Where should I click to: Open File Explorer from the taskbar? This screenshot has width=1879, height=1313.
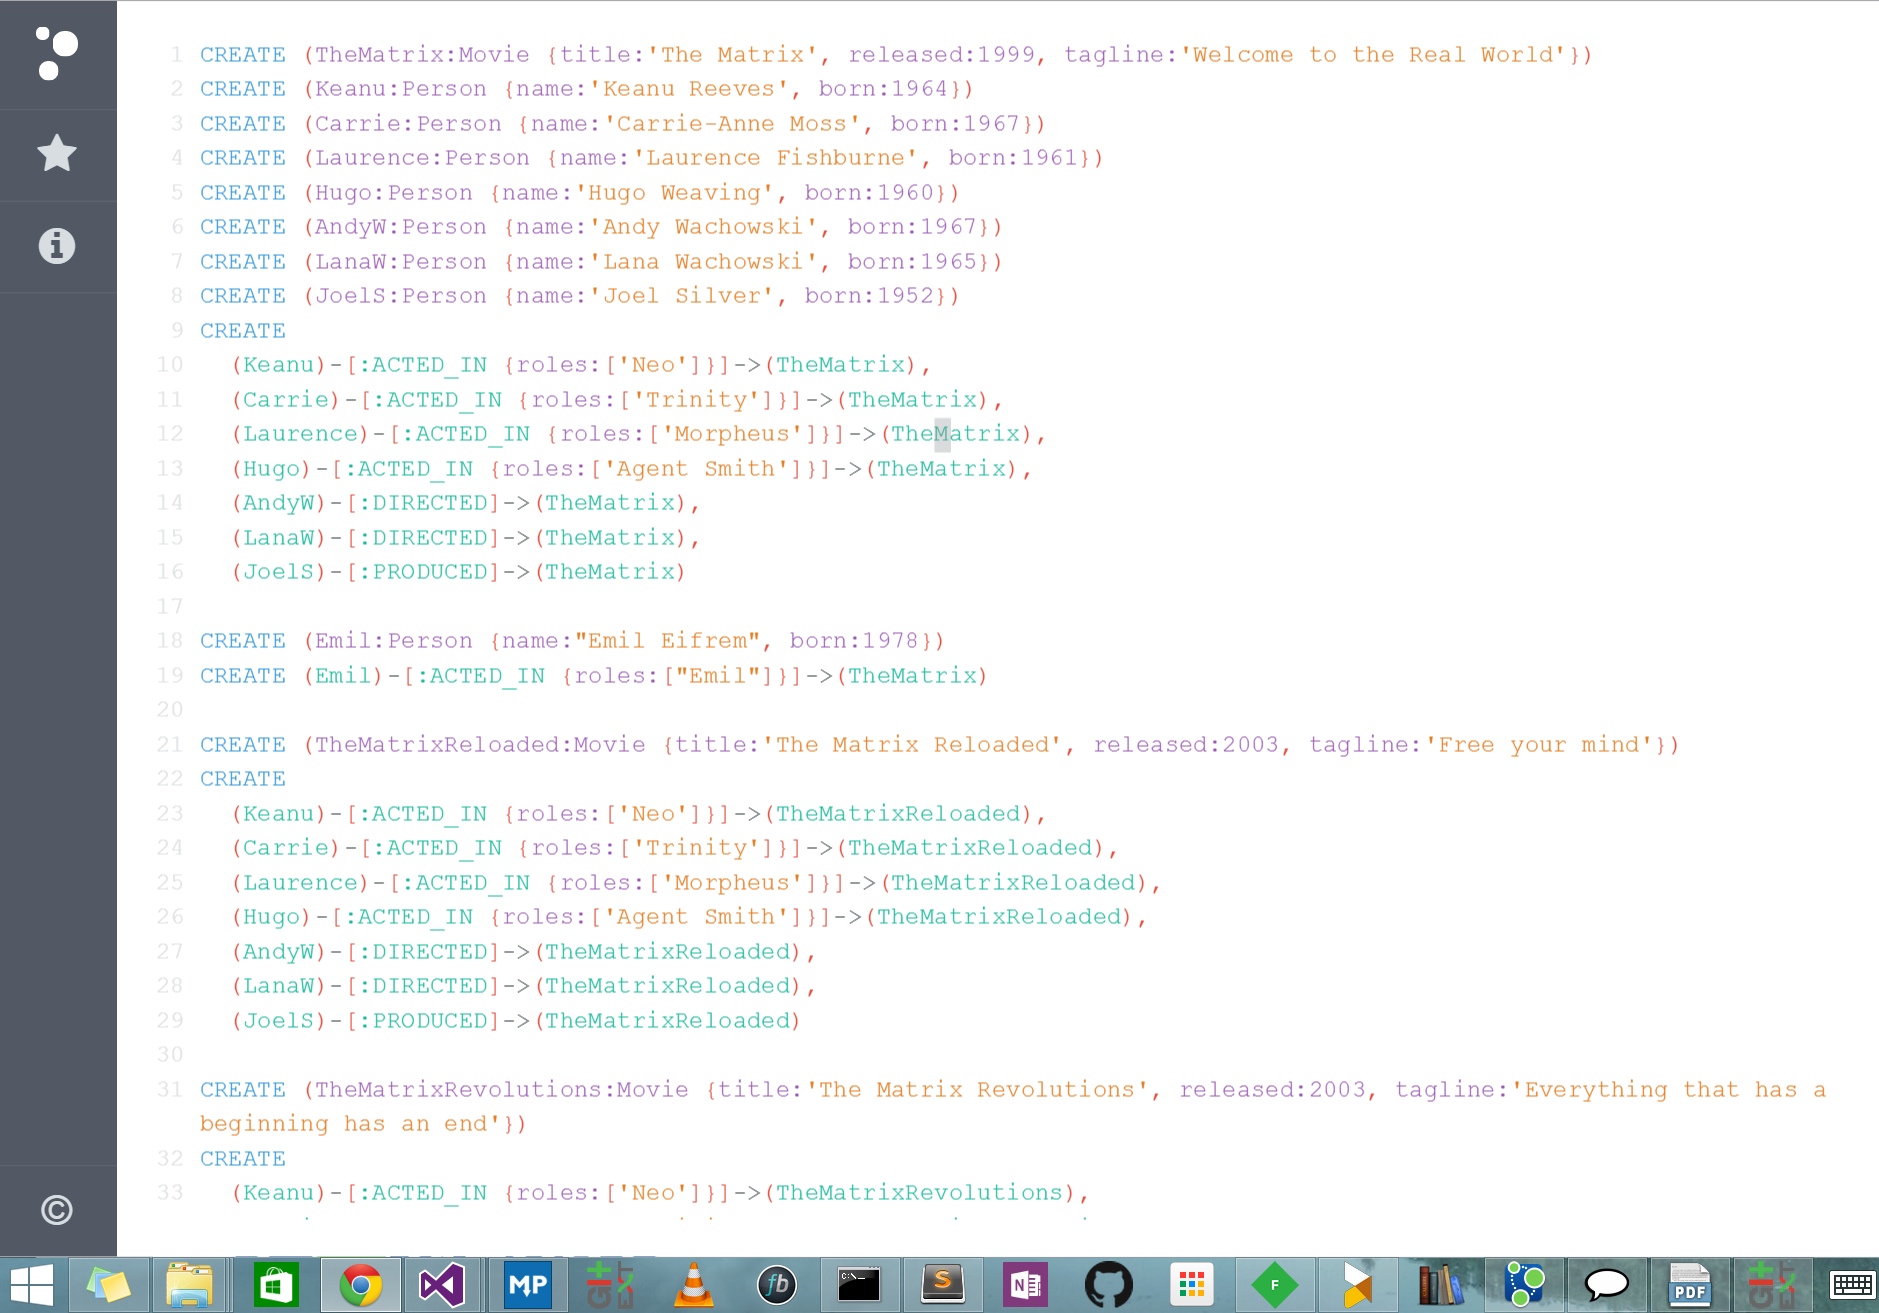(x=189, y=1285)
